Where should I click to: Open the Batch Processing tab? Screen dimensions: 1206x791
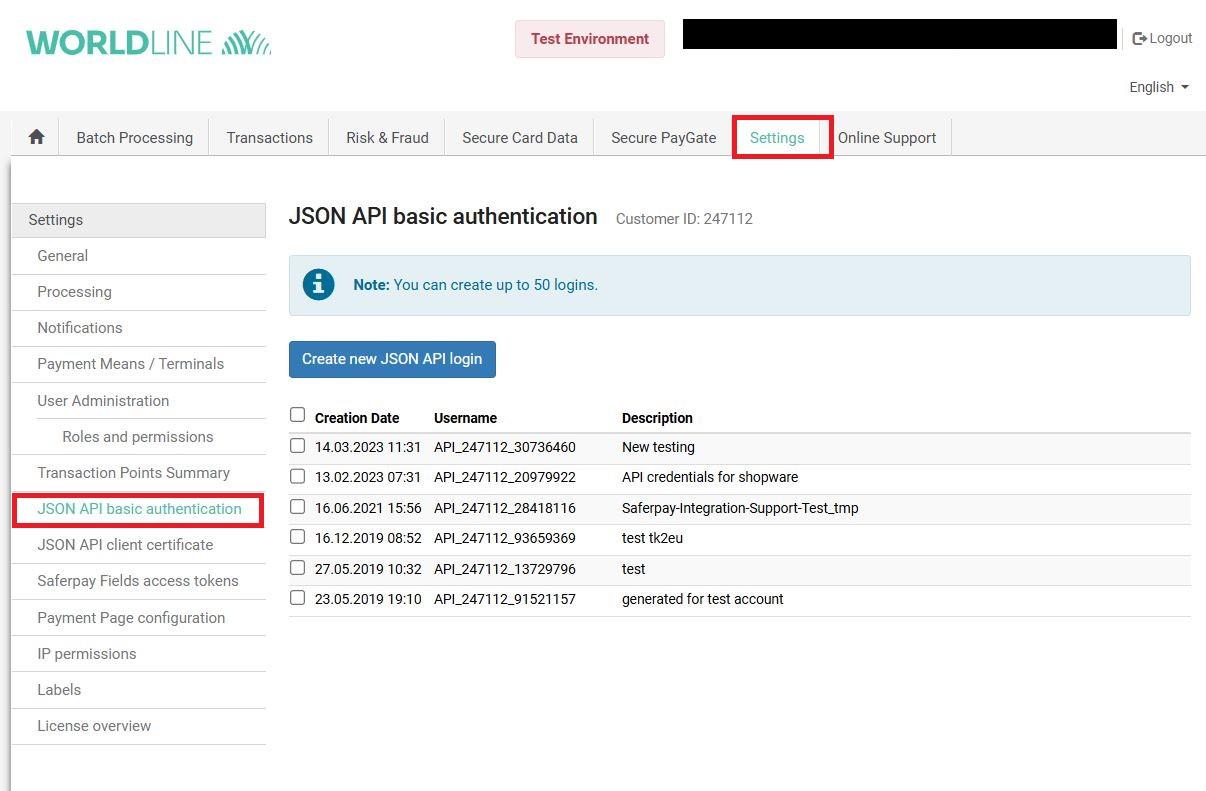(135, 138)
